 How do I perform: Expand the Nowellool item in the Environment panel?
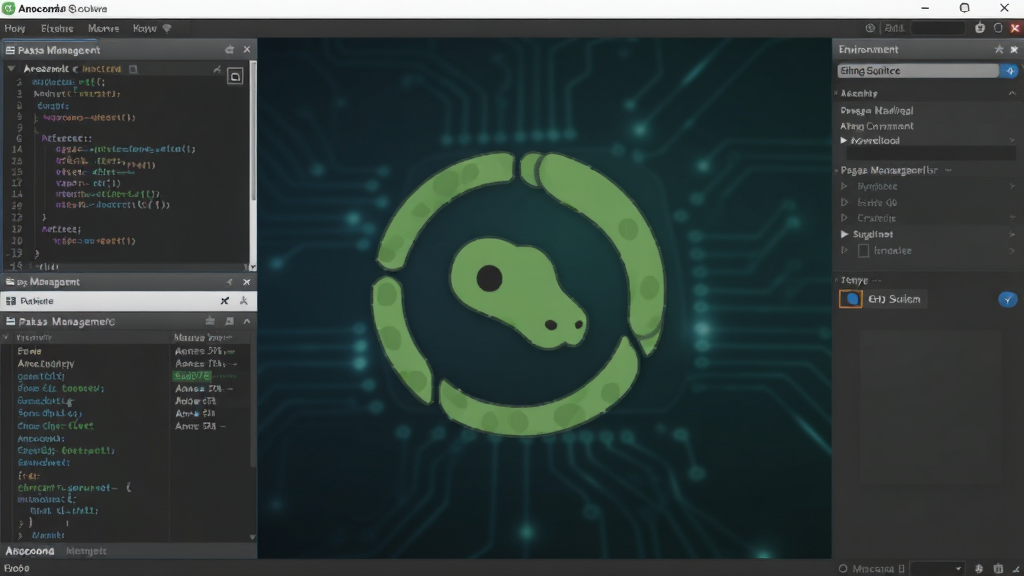tap(844, 140)
